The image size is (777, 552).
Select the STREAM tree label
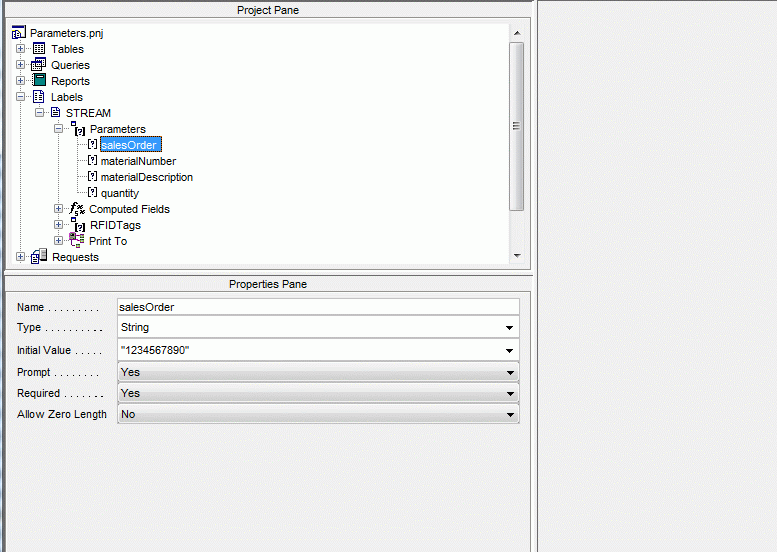88,113
